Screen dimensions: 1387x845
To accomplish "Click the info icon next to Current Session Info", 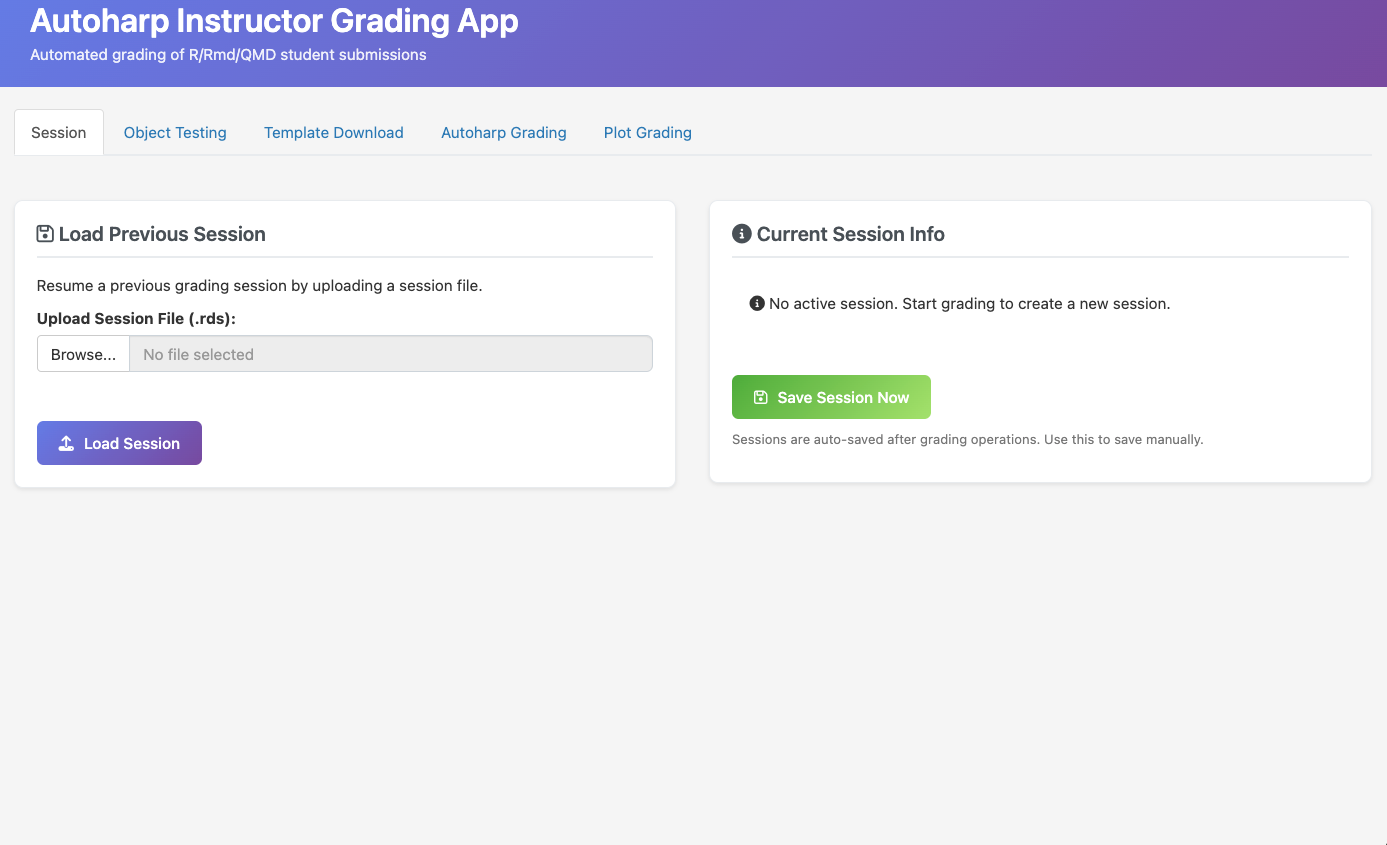I will pyautogui.click(x=740, y=233).
